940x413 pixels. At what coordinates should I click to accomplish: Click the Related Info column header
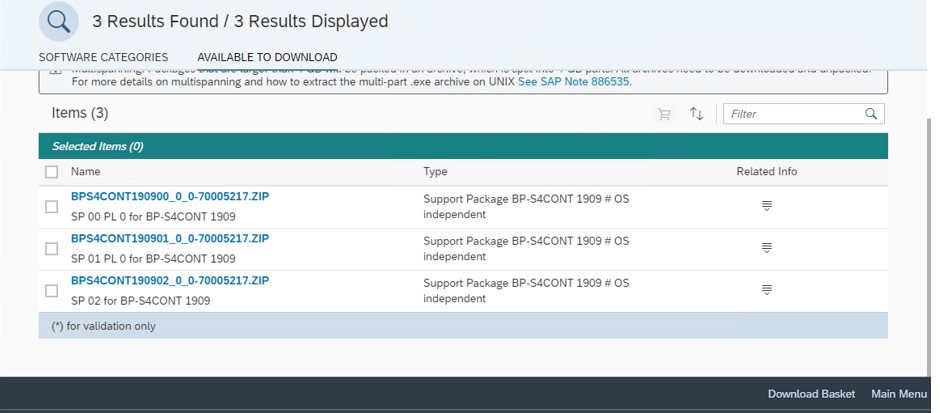pos(767,171)
